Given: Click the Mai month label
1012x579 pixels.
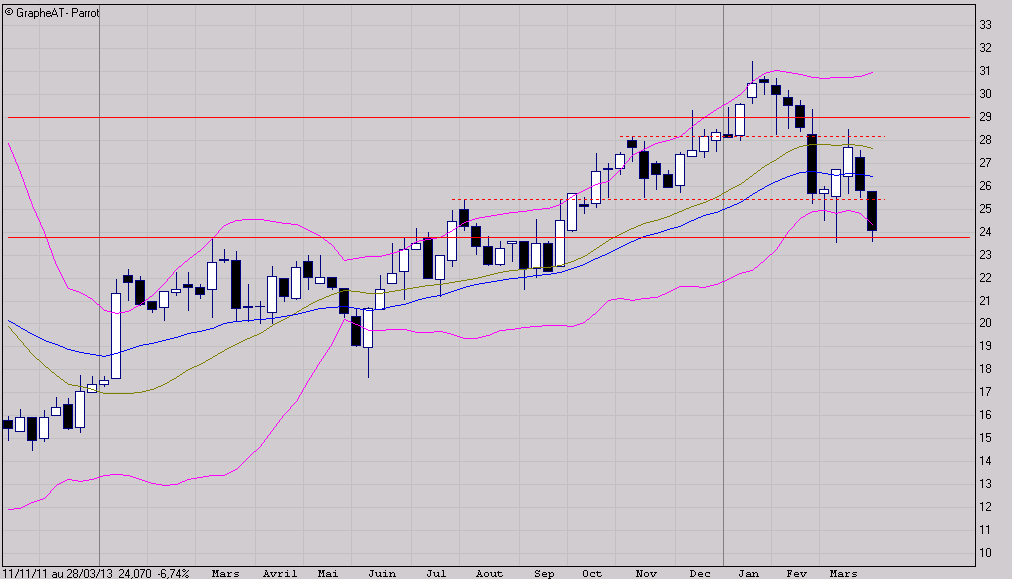Looking at the screenshot, I should pyautogui.click(x=328, y=573).
